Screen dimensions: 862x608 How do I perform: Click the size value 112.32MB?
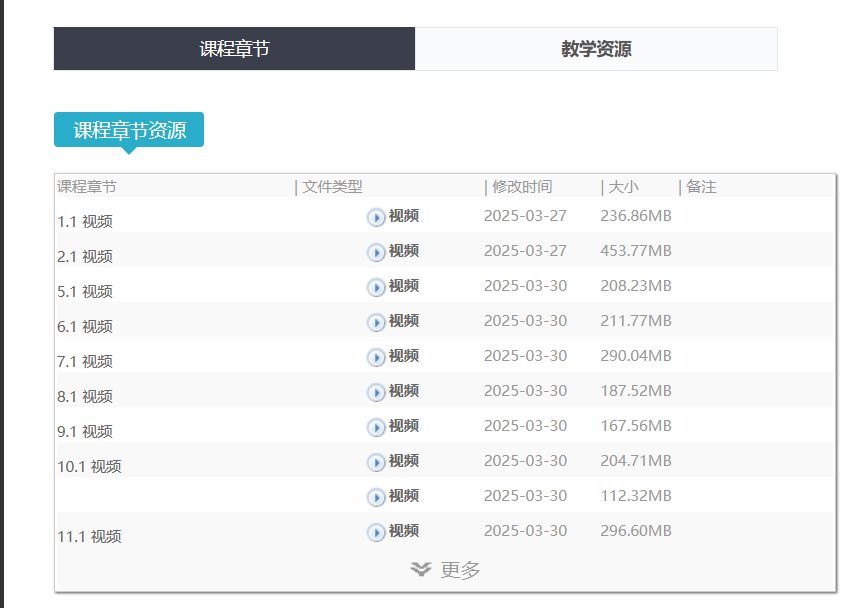point(636,496)
